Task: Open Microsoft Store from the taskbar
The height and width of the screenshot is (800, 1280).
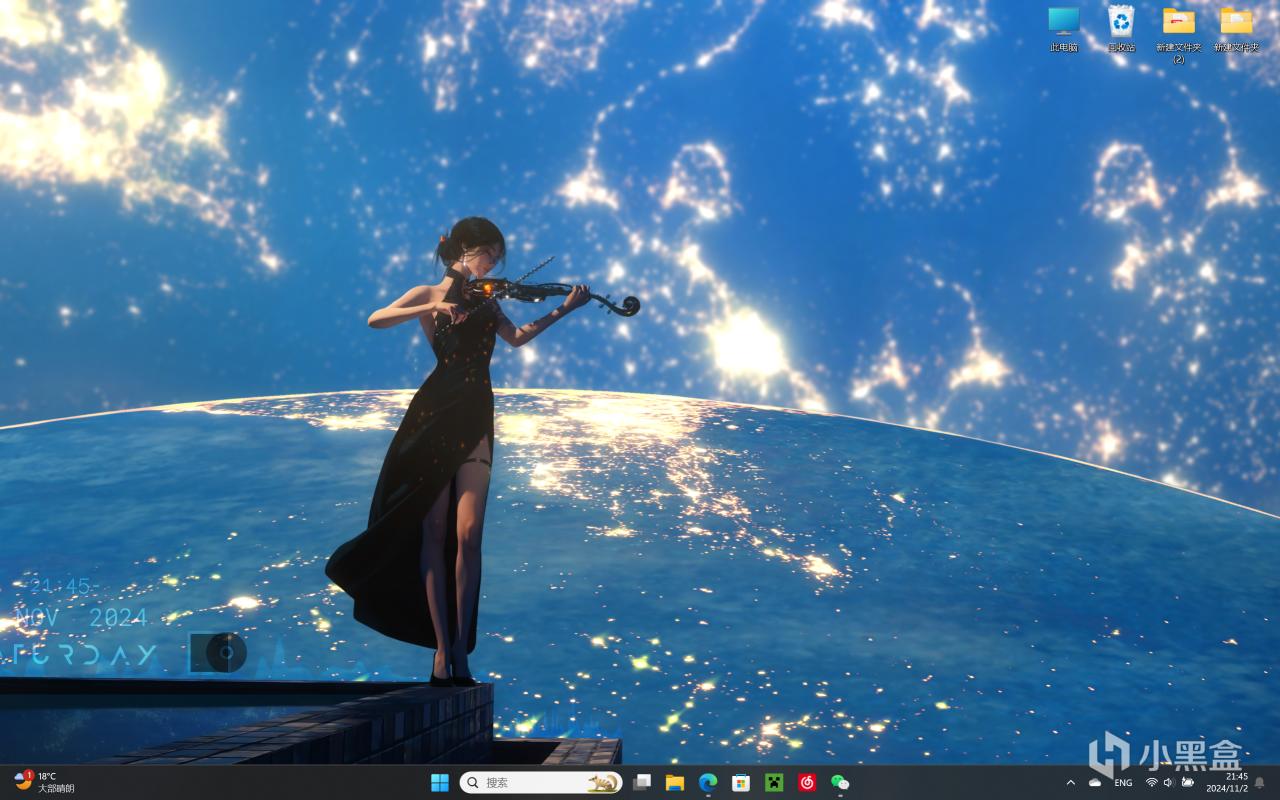Action: coord(741,782)
